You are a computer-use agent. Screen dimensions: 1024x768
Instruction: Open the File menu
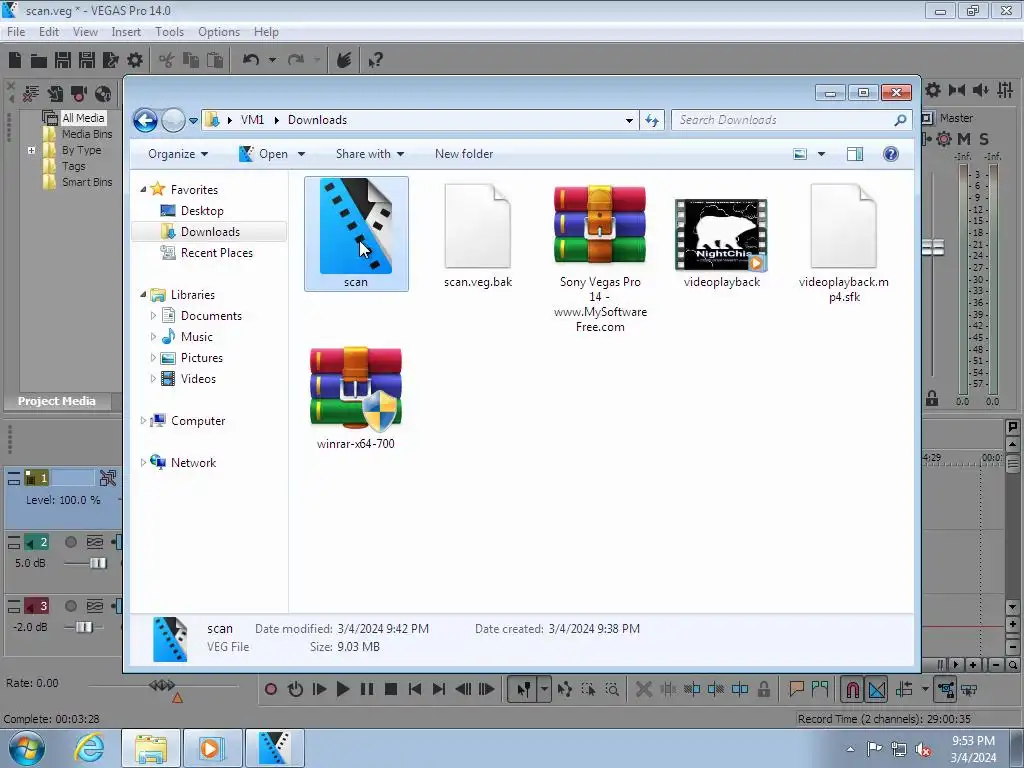pyautogui.click(x=16, y=32)
